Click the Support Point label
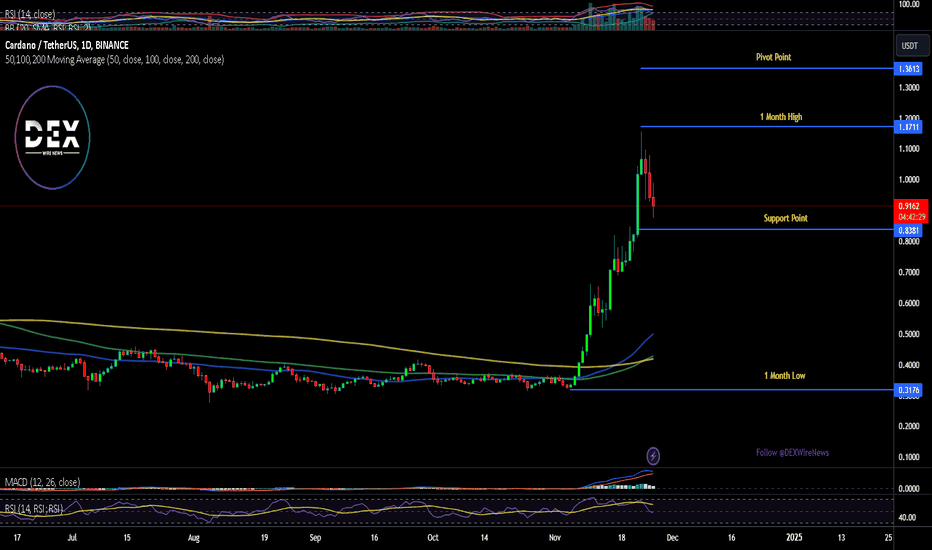Image resolution: width=932 pixels, height=550 pixels. click(785, 218)
